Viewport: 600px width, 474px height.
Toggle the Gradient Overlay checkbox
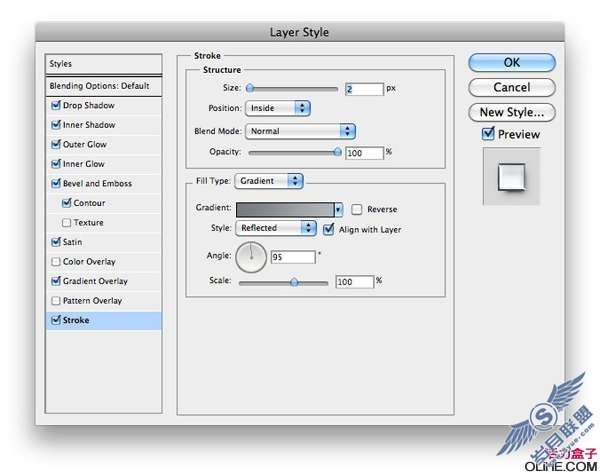point(56,281)
